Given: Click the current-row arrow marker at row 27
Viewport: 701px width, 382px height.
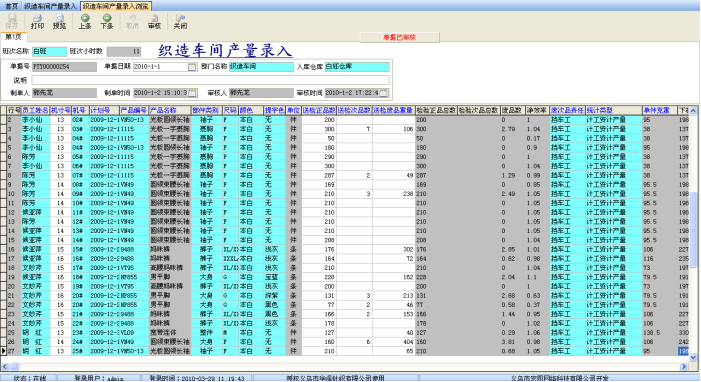Looking at the screenshot, I should click(3, 351).
